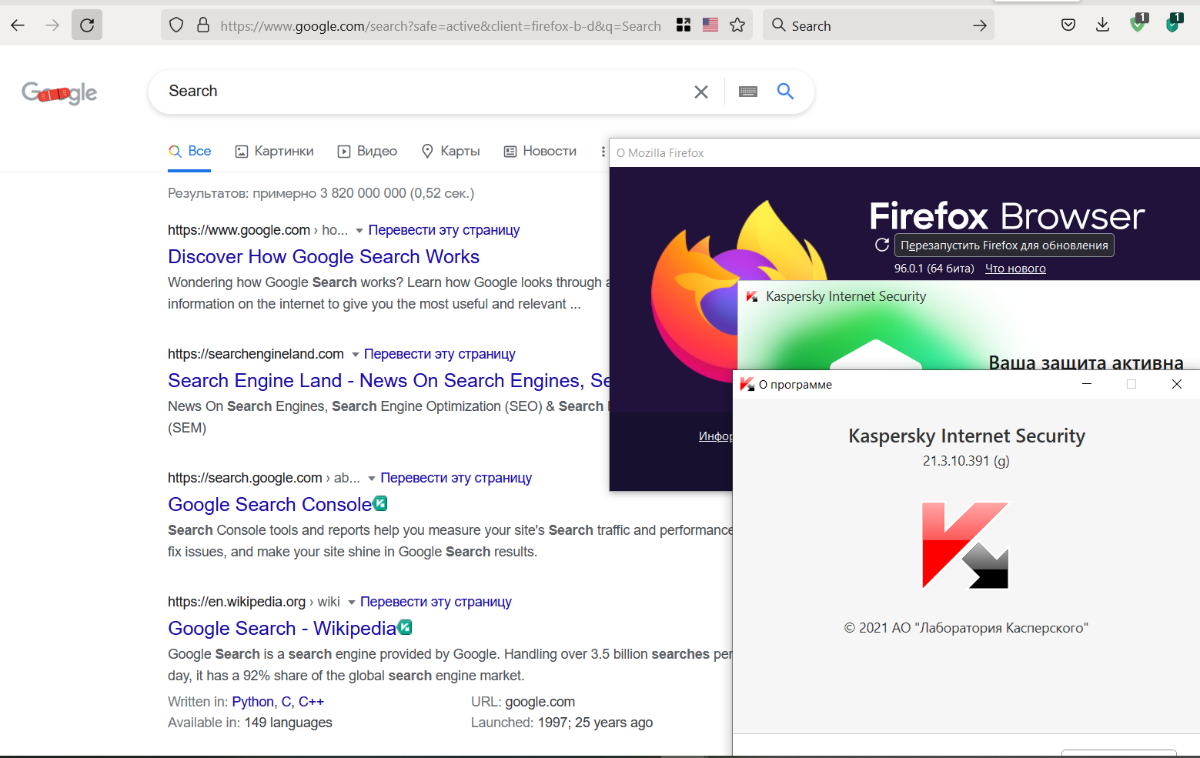Click inside the Google search query box
The image size is (1200, 758).
click(x=425, y=91)
